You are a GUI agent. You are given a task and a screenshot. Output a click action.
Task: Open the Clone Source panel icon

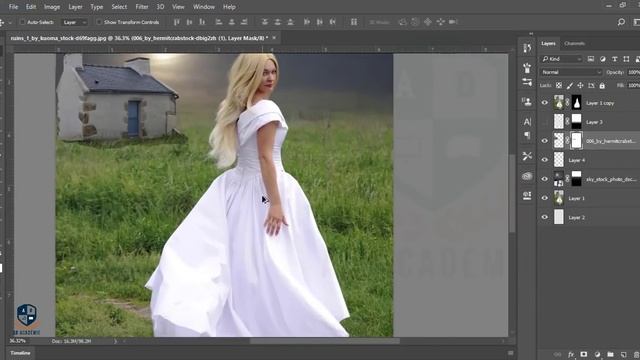527,101
